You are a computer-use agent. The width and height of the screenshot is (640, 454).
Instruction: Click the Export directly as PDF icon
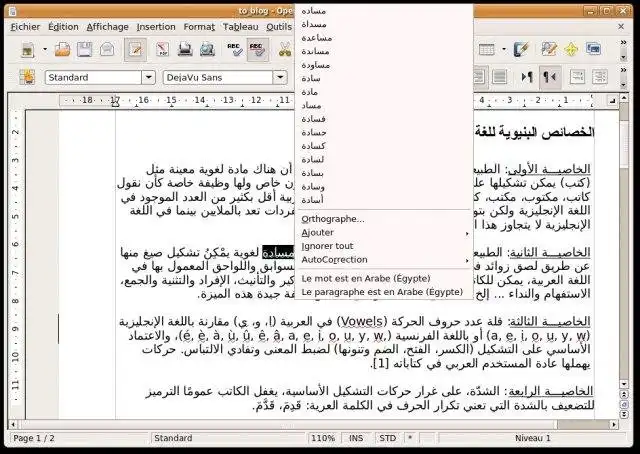163,50
